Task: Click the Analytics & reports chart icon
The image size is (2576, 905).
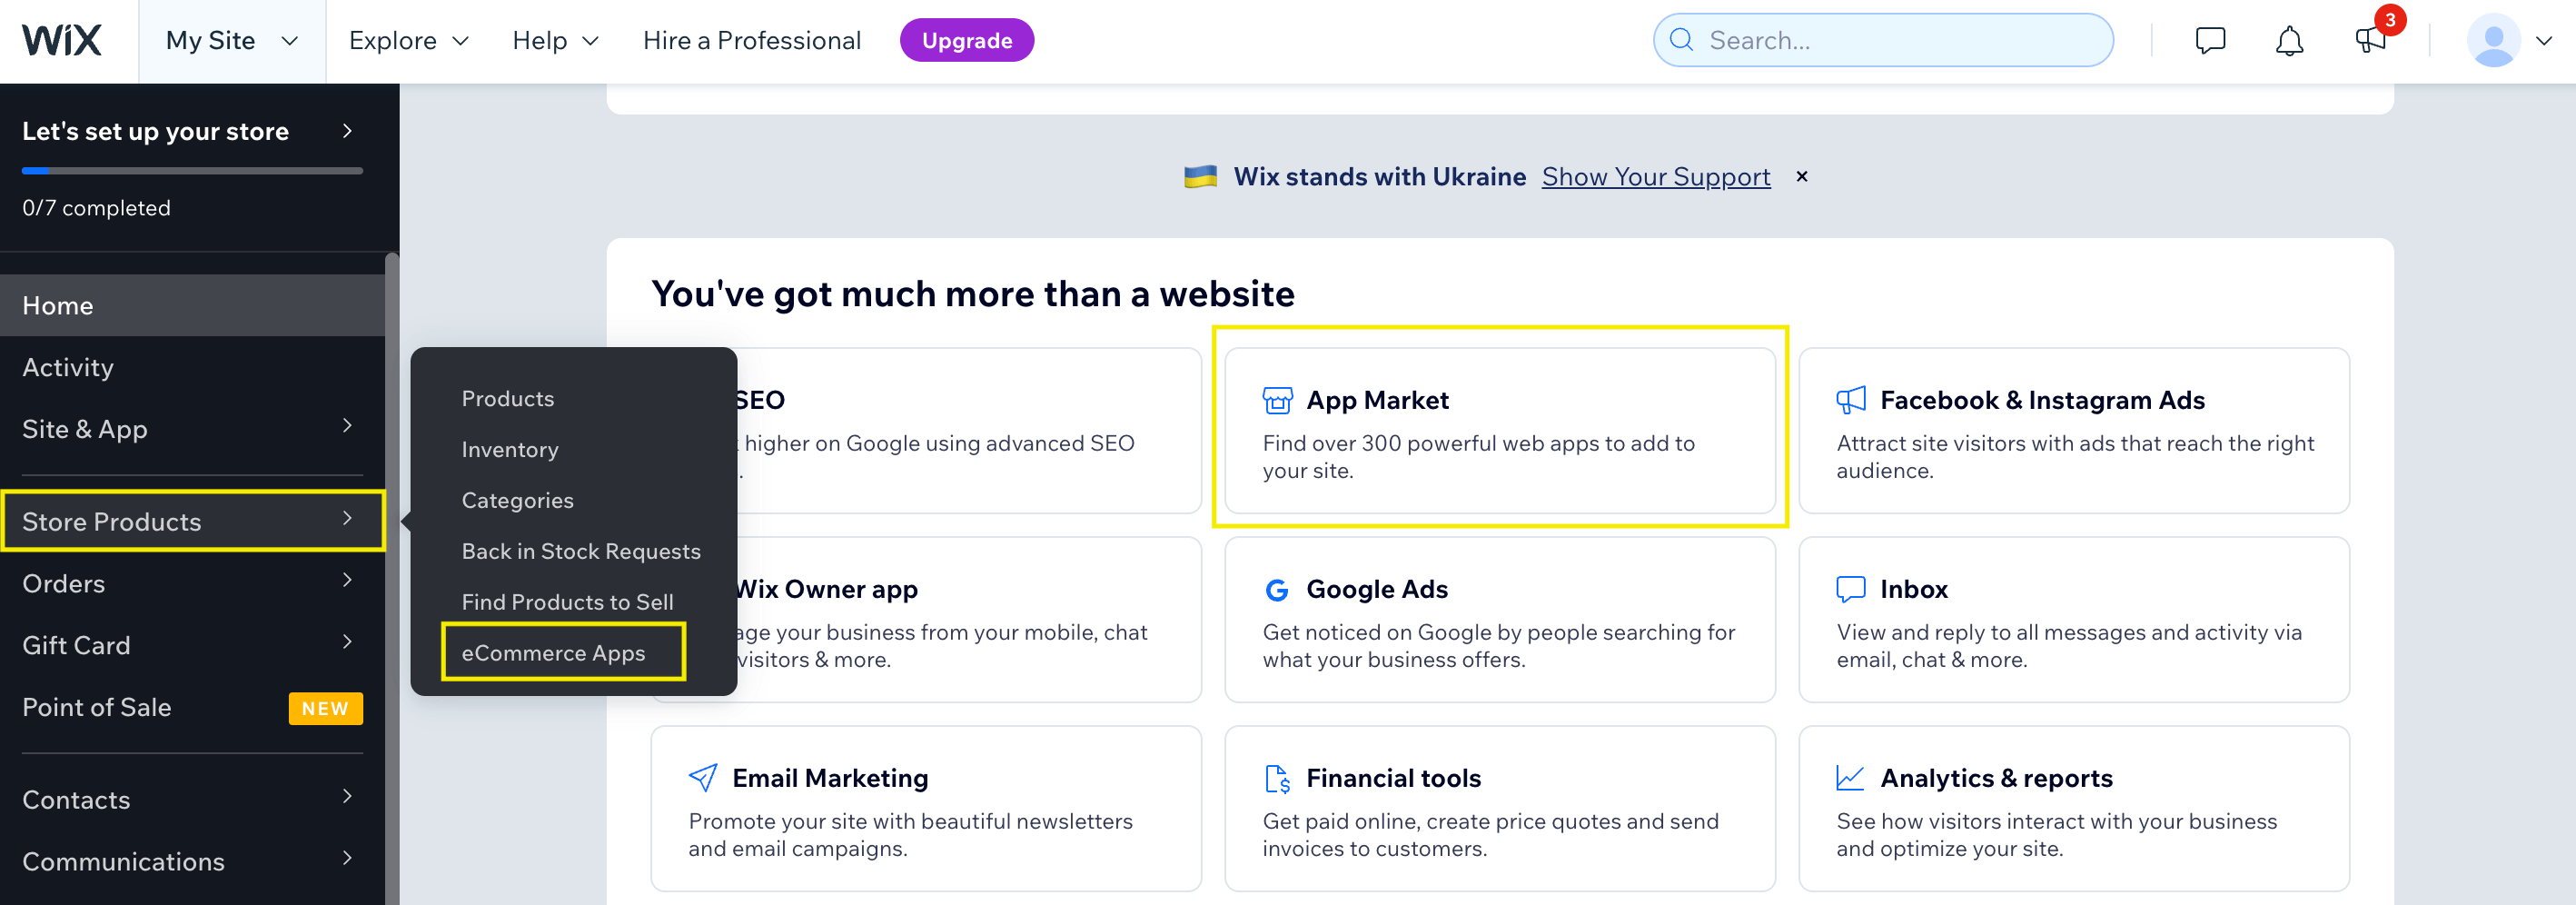Action: coord(1851,778)
